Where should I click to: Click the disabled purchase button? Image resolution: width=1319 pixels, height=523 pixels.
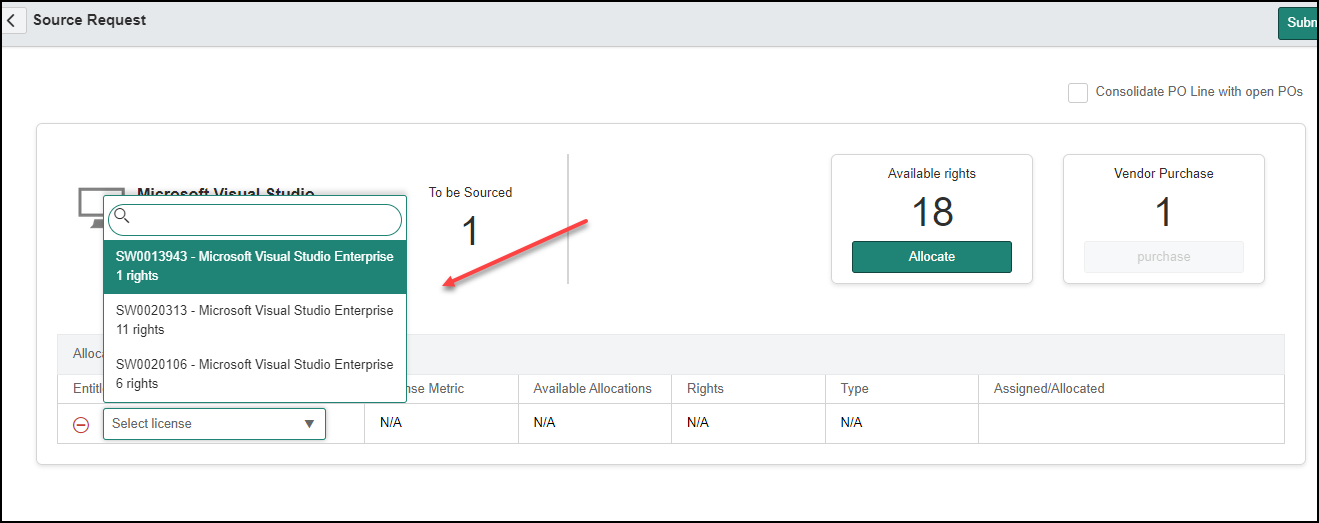click(1164, 257)
